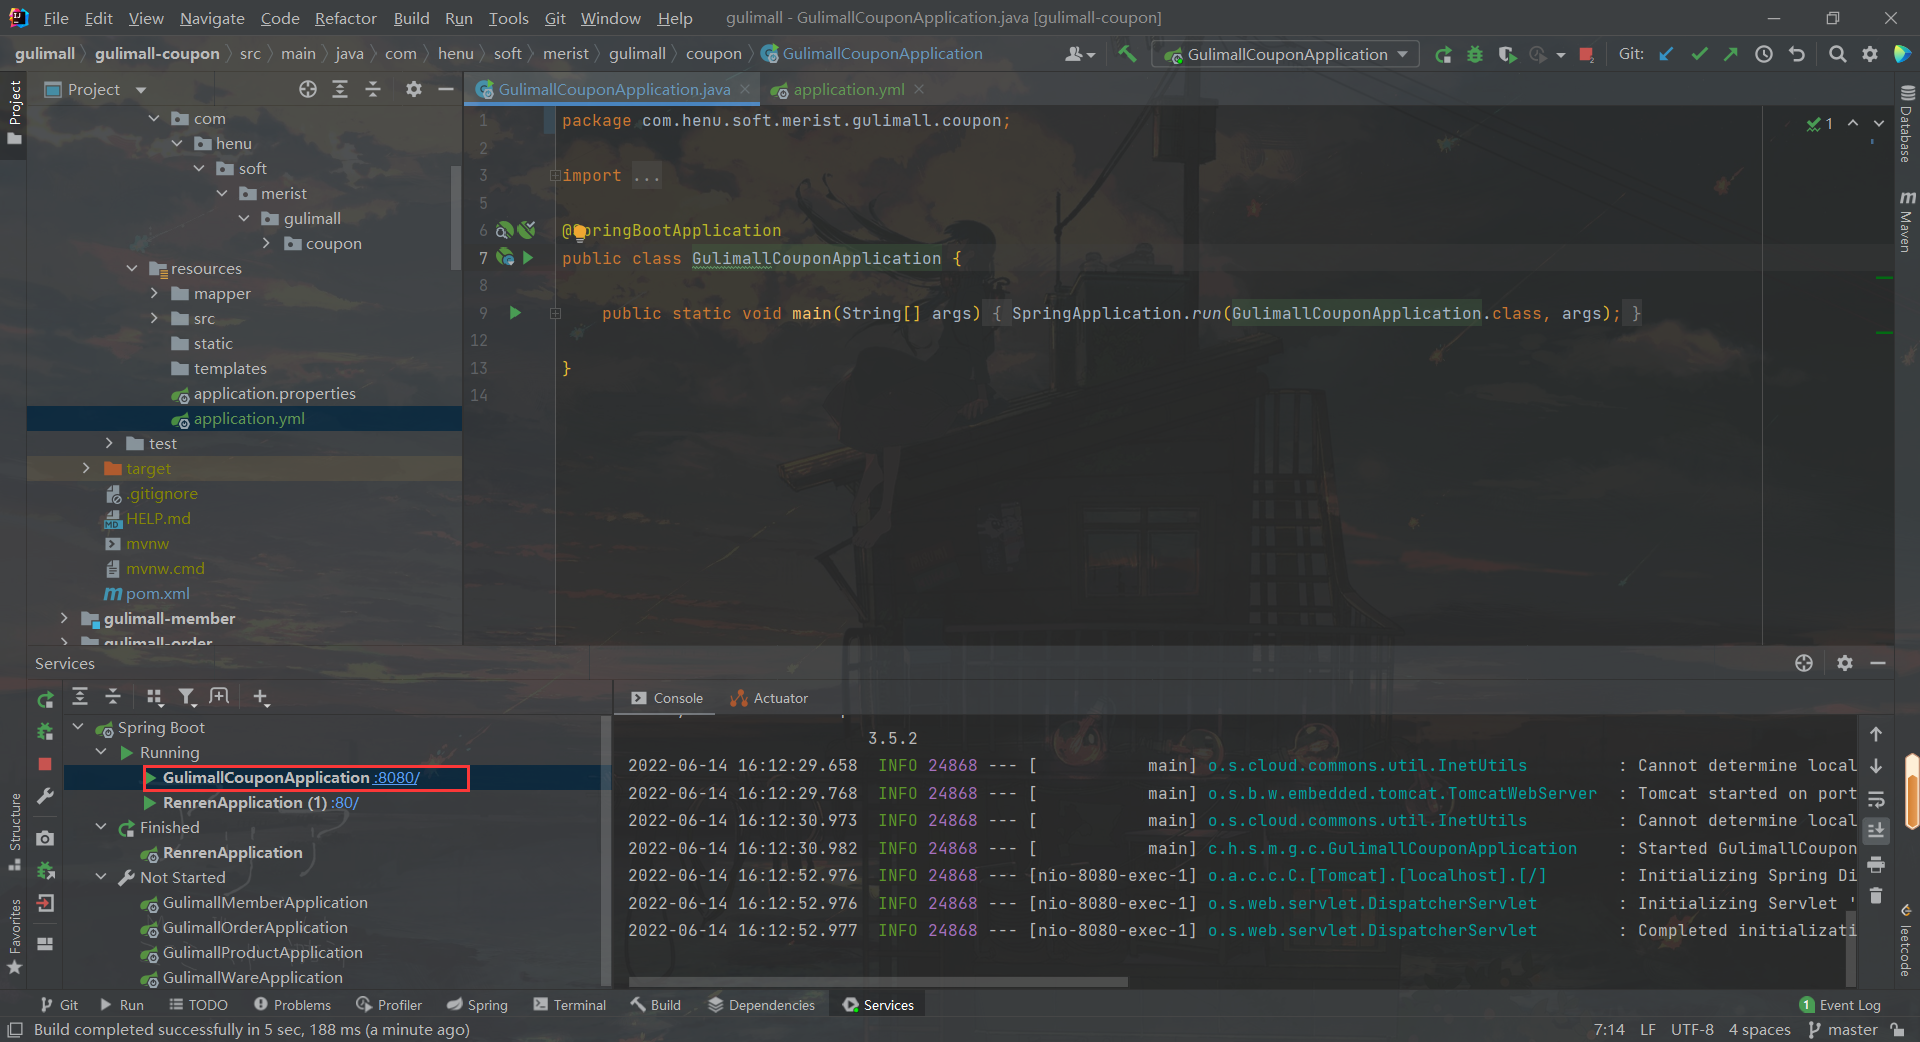Click the Git Push green arrow icon
The width and height of the screenshot is (1920, 1042).
click(1731, 54)
